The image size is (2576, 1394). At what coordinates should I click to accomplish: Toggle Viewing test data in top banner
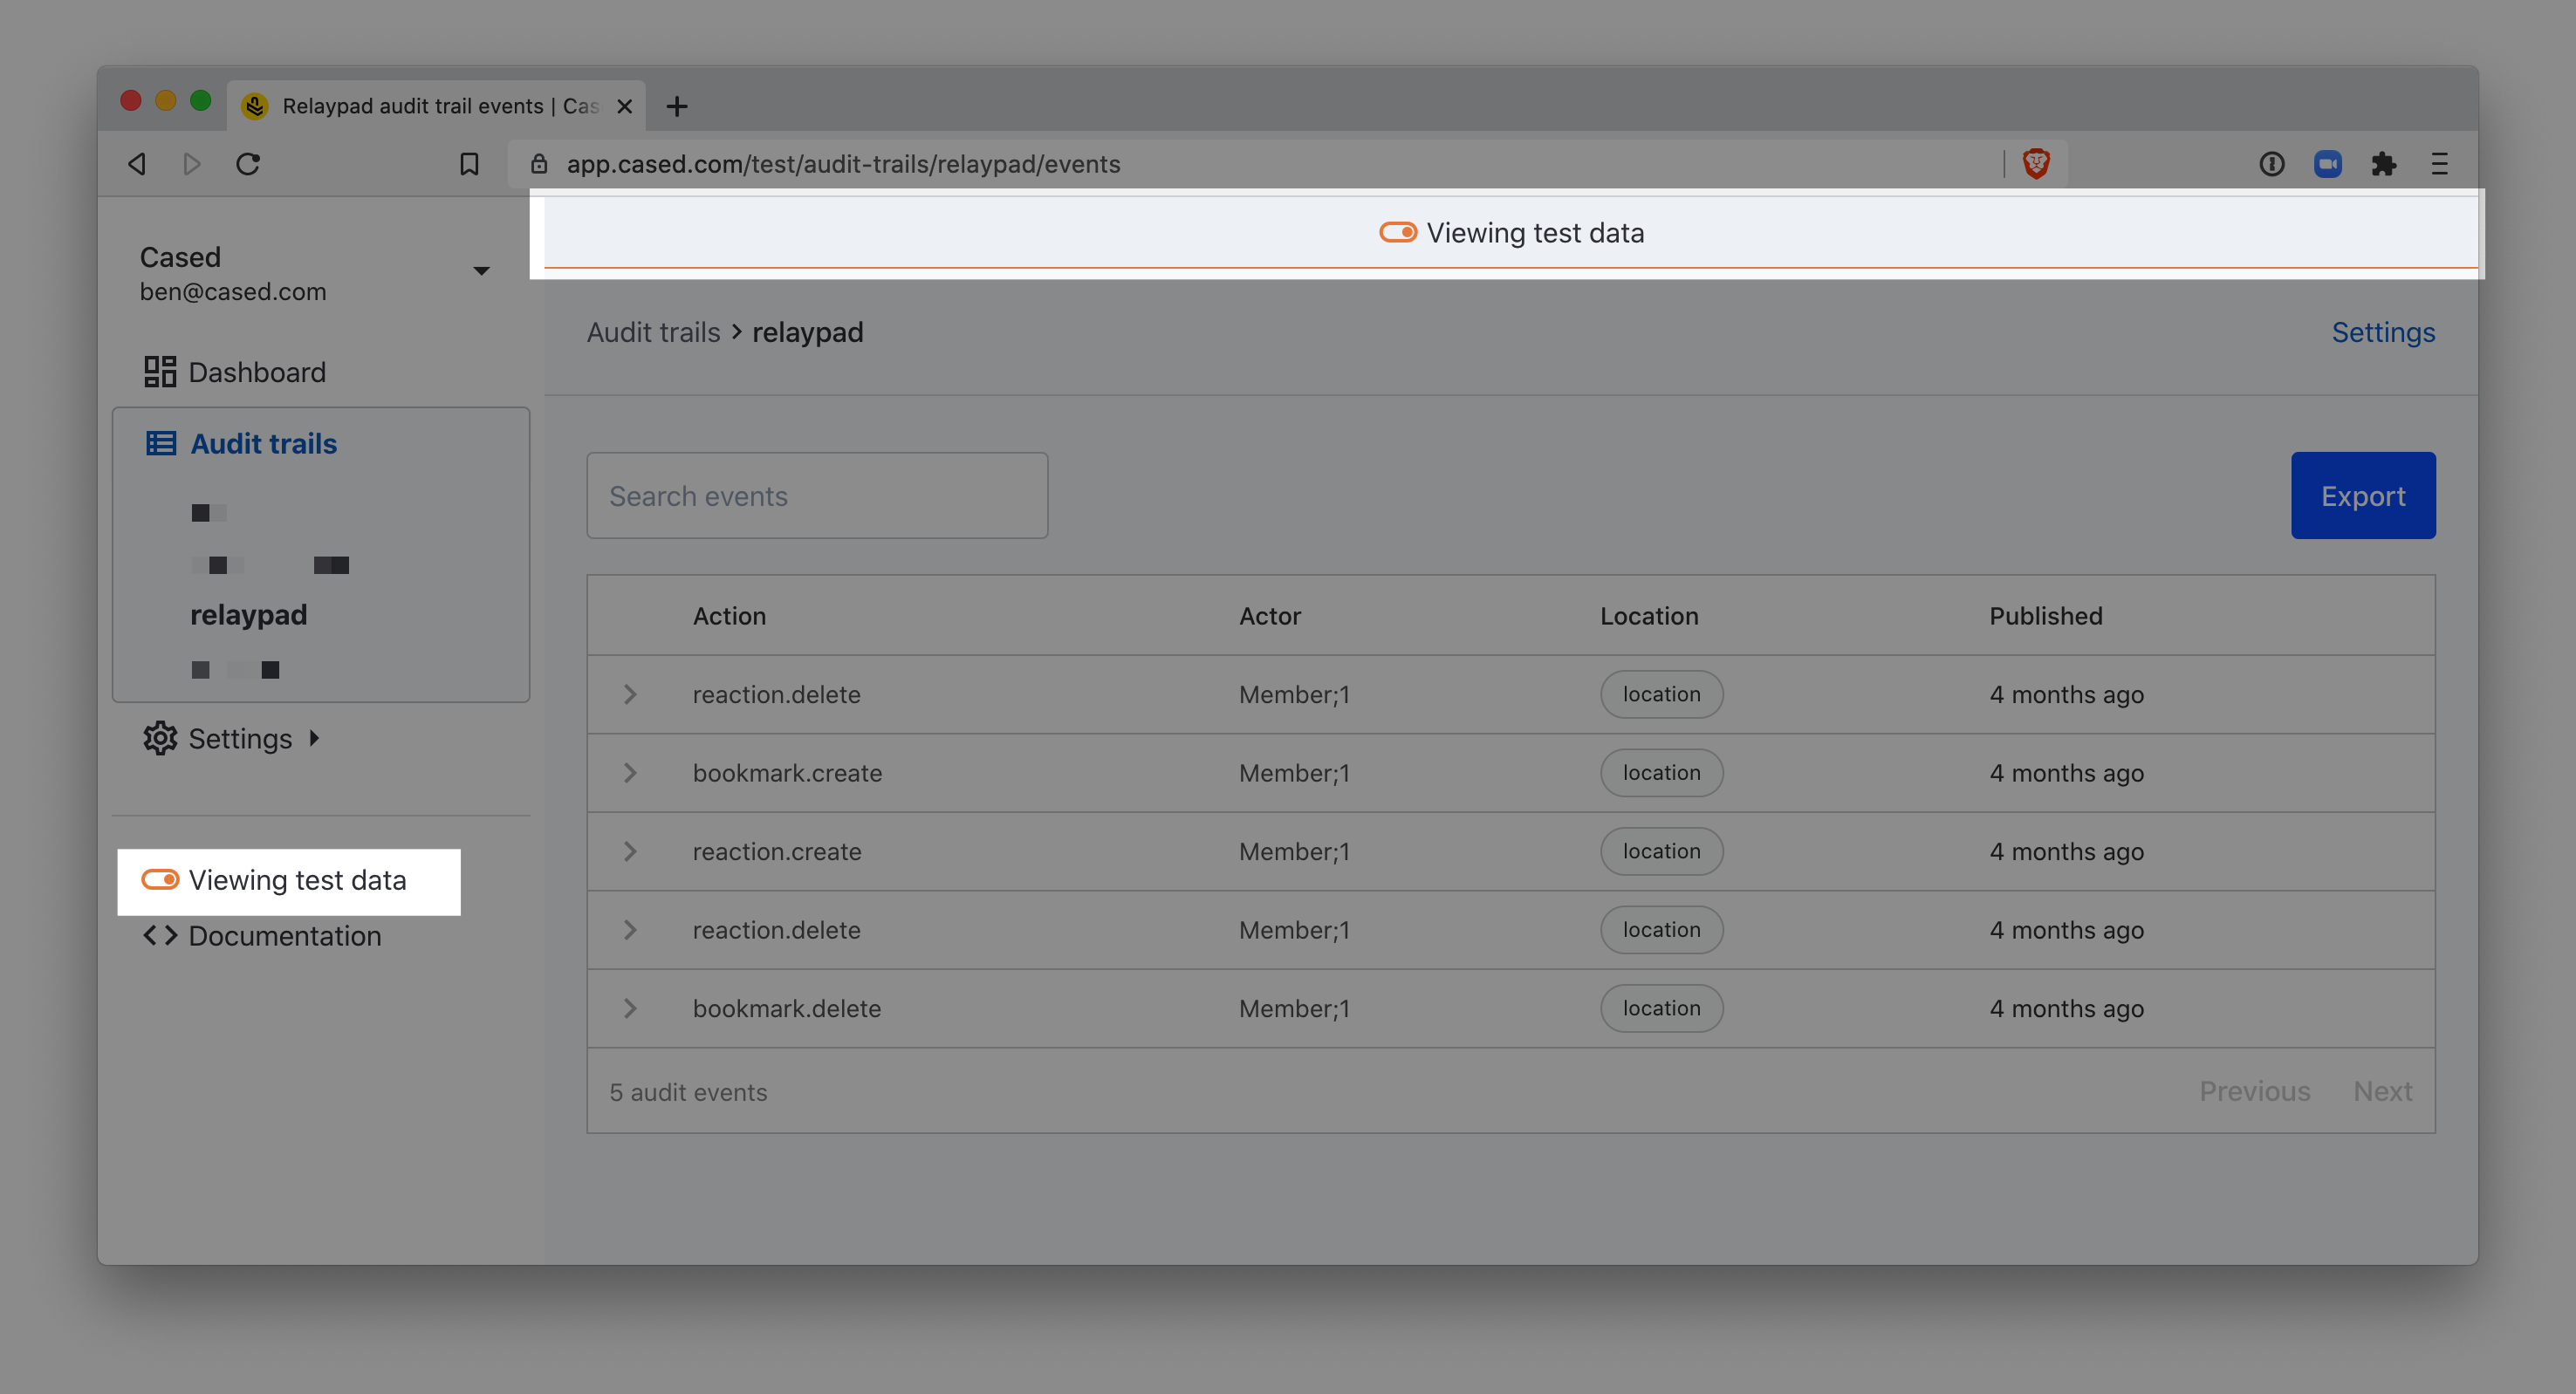point(1397,232)
